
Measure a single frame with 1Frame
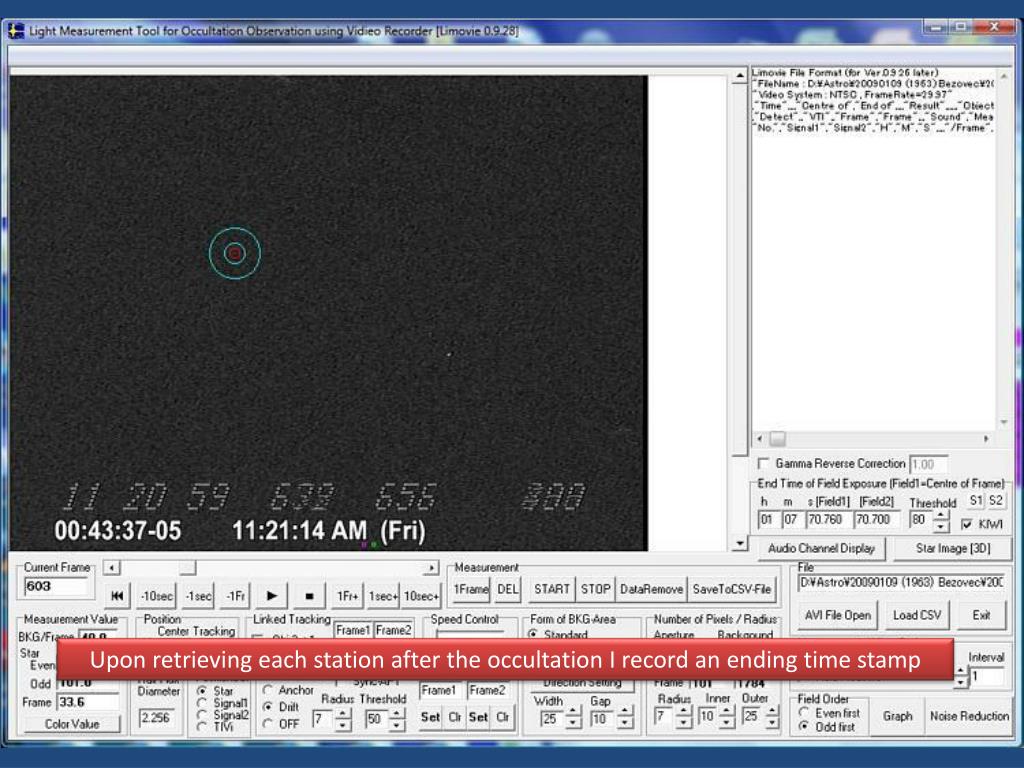[x=471, y=589]
